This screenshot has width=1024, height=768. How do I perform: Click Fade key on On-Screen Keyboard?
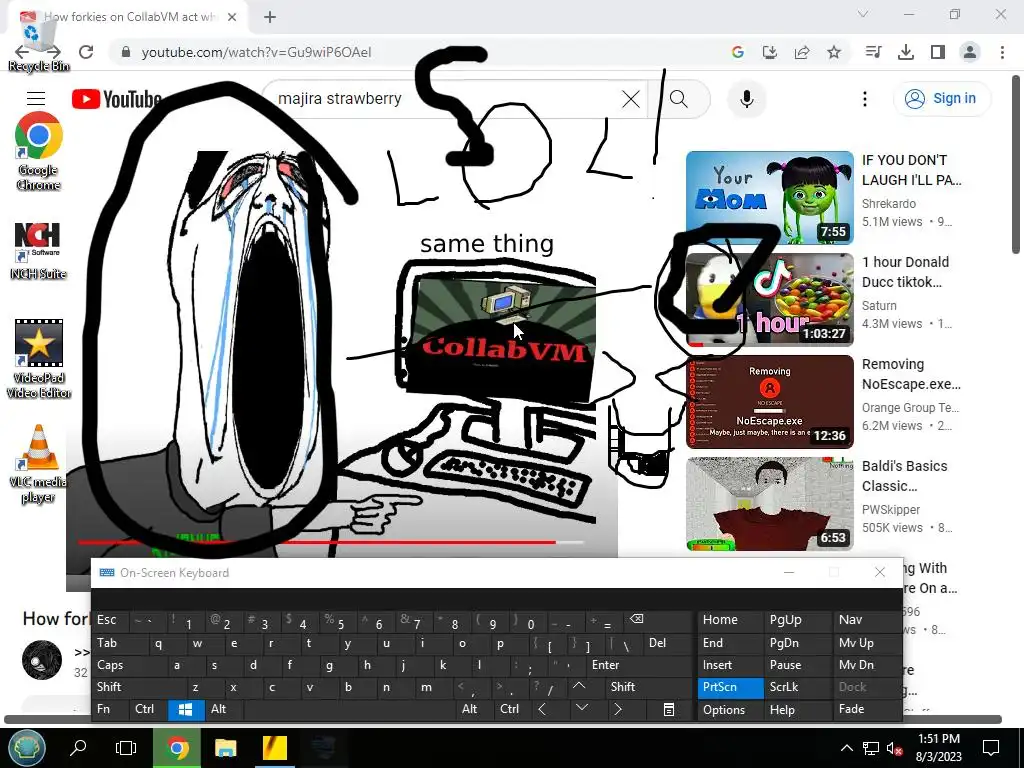pos(866,709)
